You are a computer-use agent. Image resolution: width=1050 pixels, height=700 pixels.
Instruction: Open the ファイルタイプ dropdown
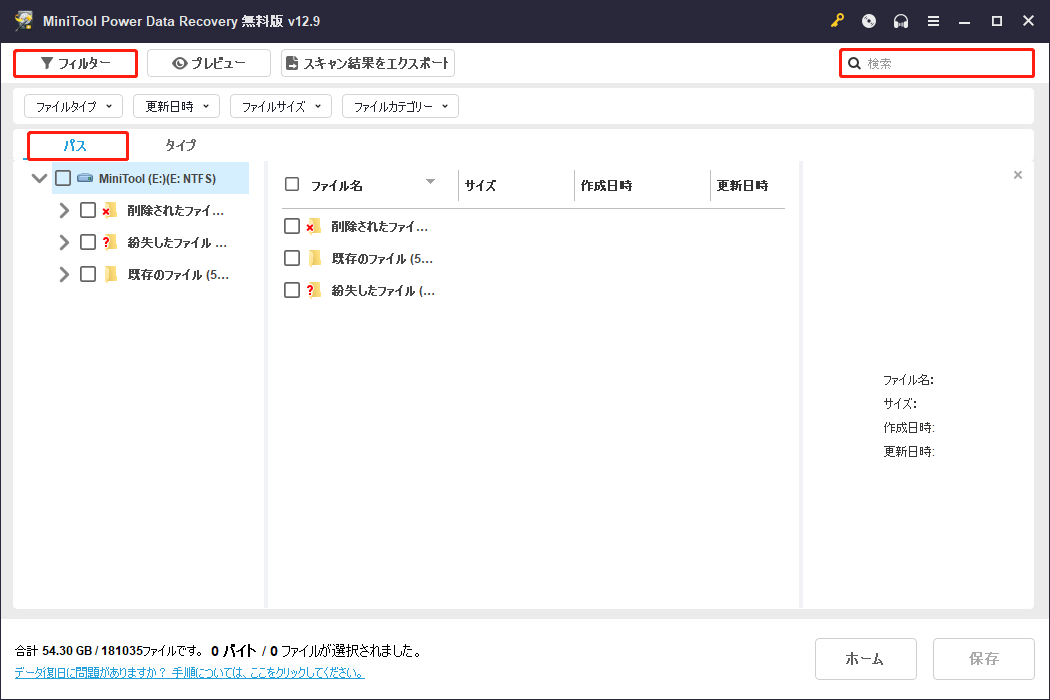click(74, 106)
